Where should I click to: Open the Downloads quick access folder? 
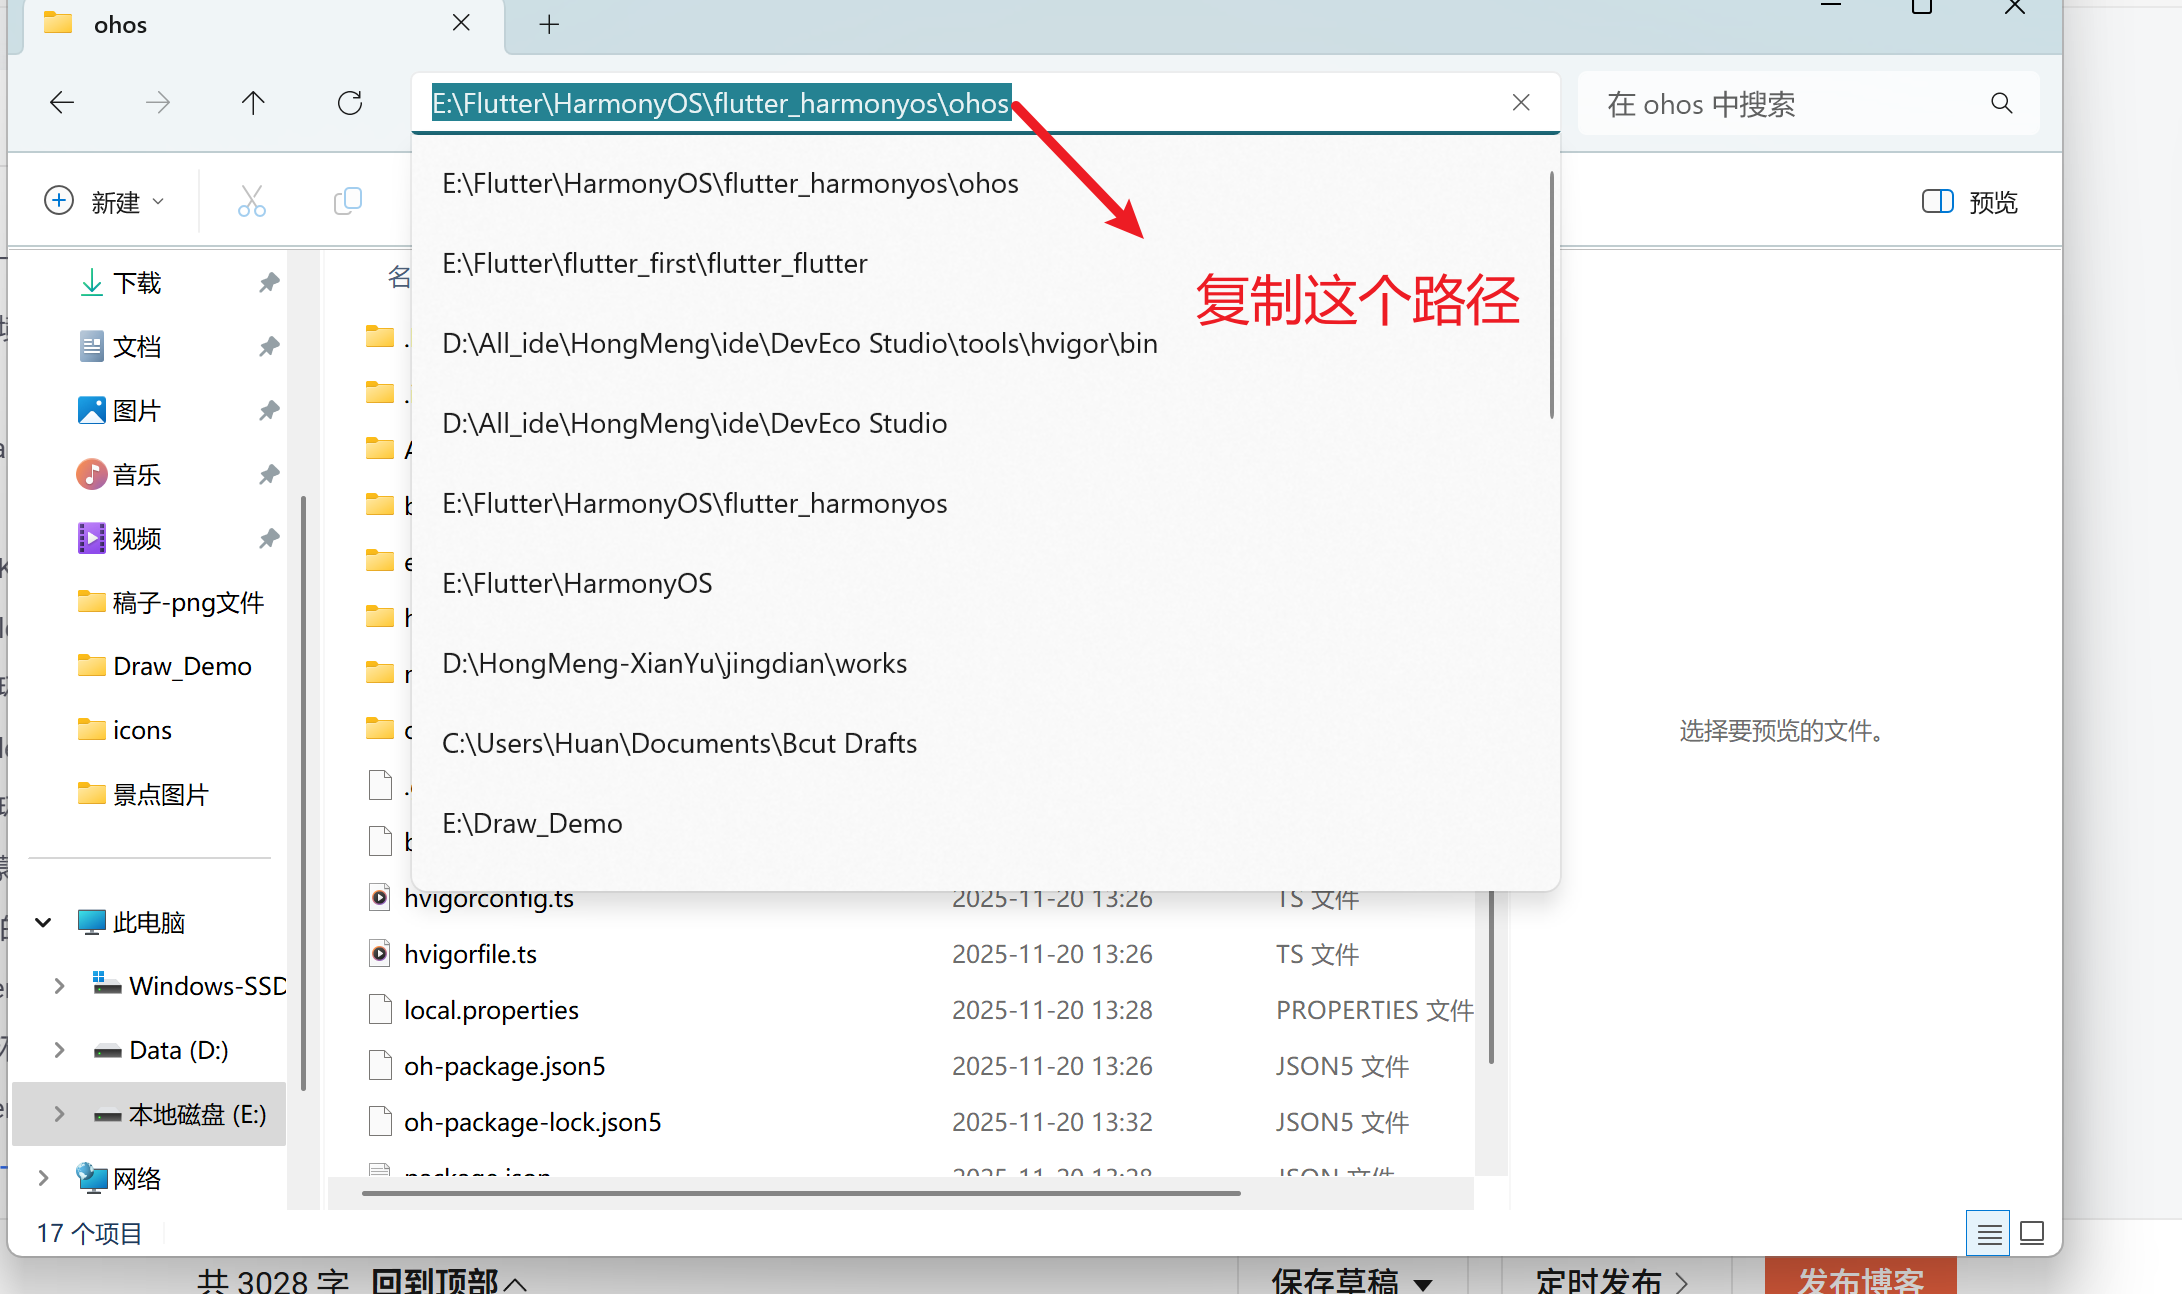pos(137,283)
